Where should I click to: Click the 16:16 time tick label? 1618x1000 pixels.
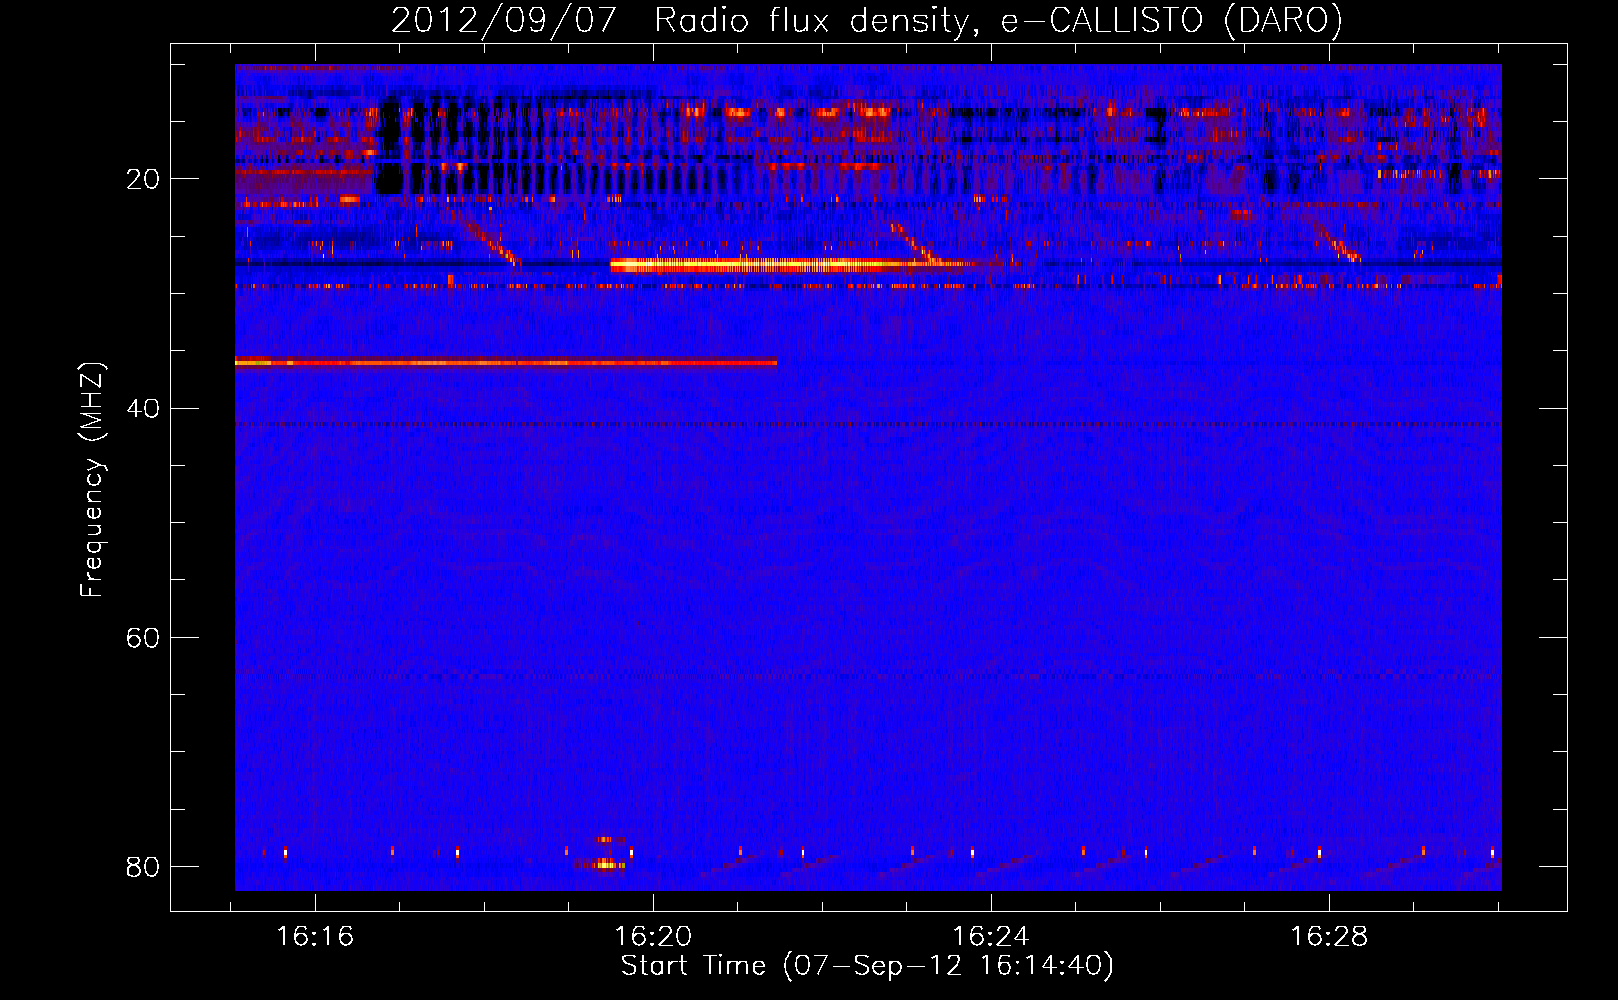pos(316,937)
